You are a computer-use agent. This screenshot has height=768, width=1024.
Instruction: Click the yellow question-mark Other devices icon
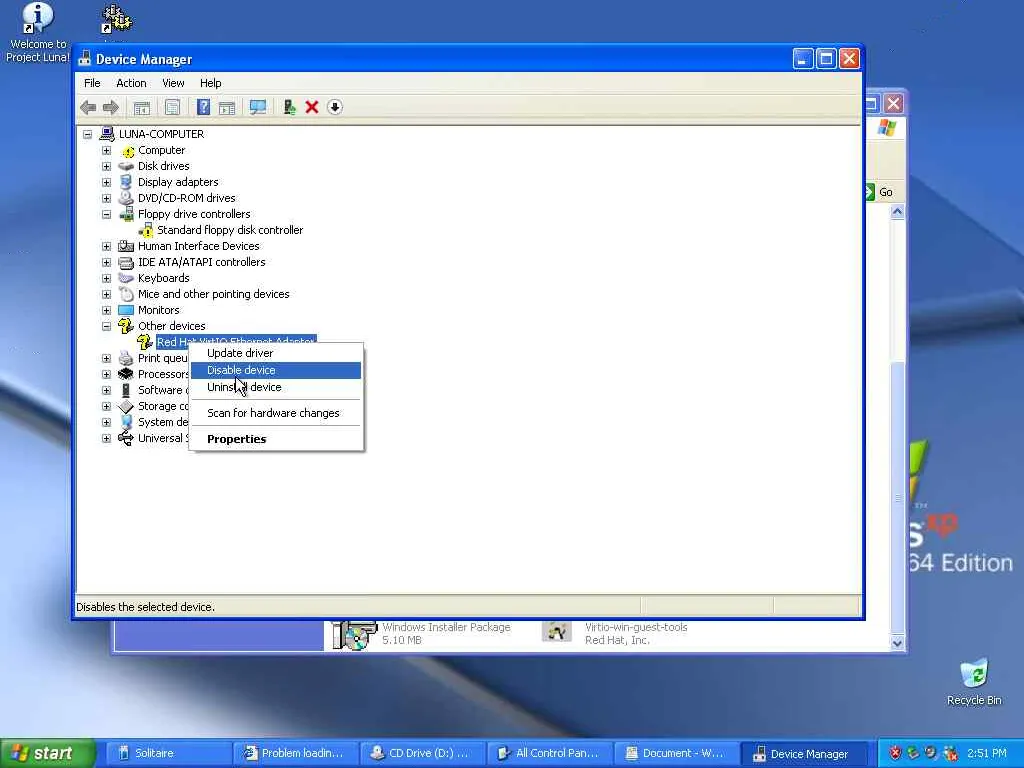point(126,326)
